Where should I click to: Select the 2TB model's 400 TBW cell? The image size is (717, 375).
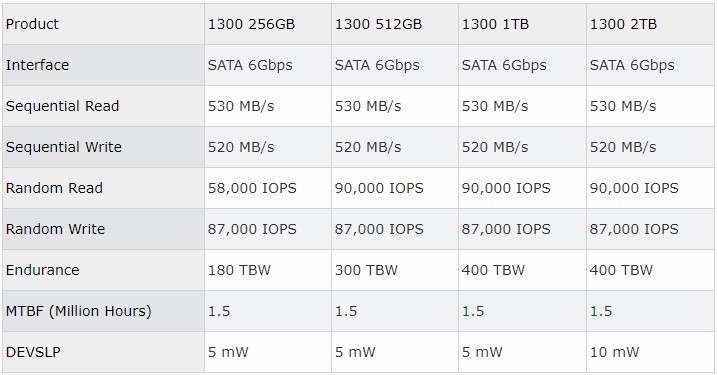(650, 270)
